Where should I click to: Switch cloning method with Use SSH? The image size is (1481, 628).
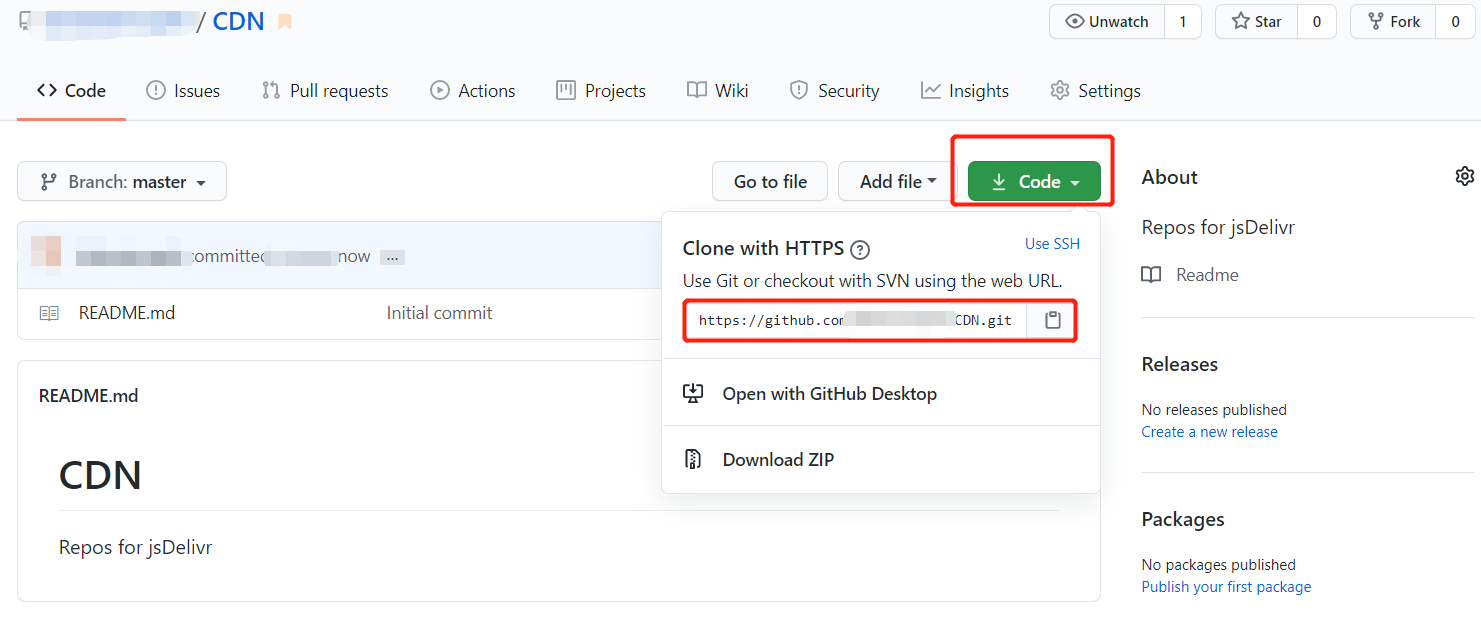pyautogui.click(x=1052, y=244)
